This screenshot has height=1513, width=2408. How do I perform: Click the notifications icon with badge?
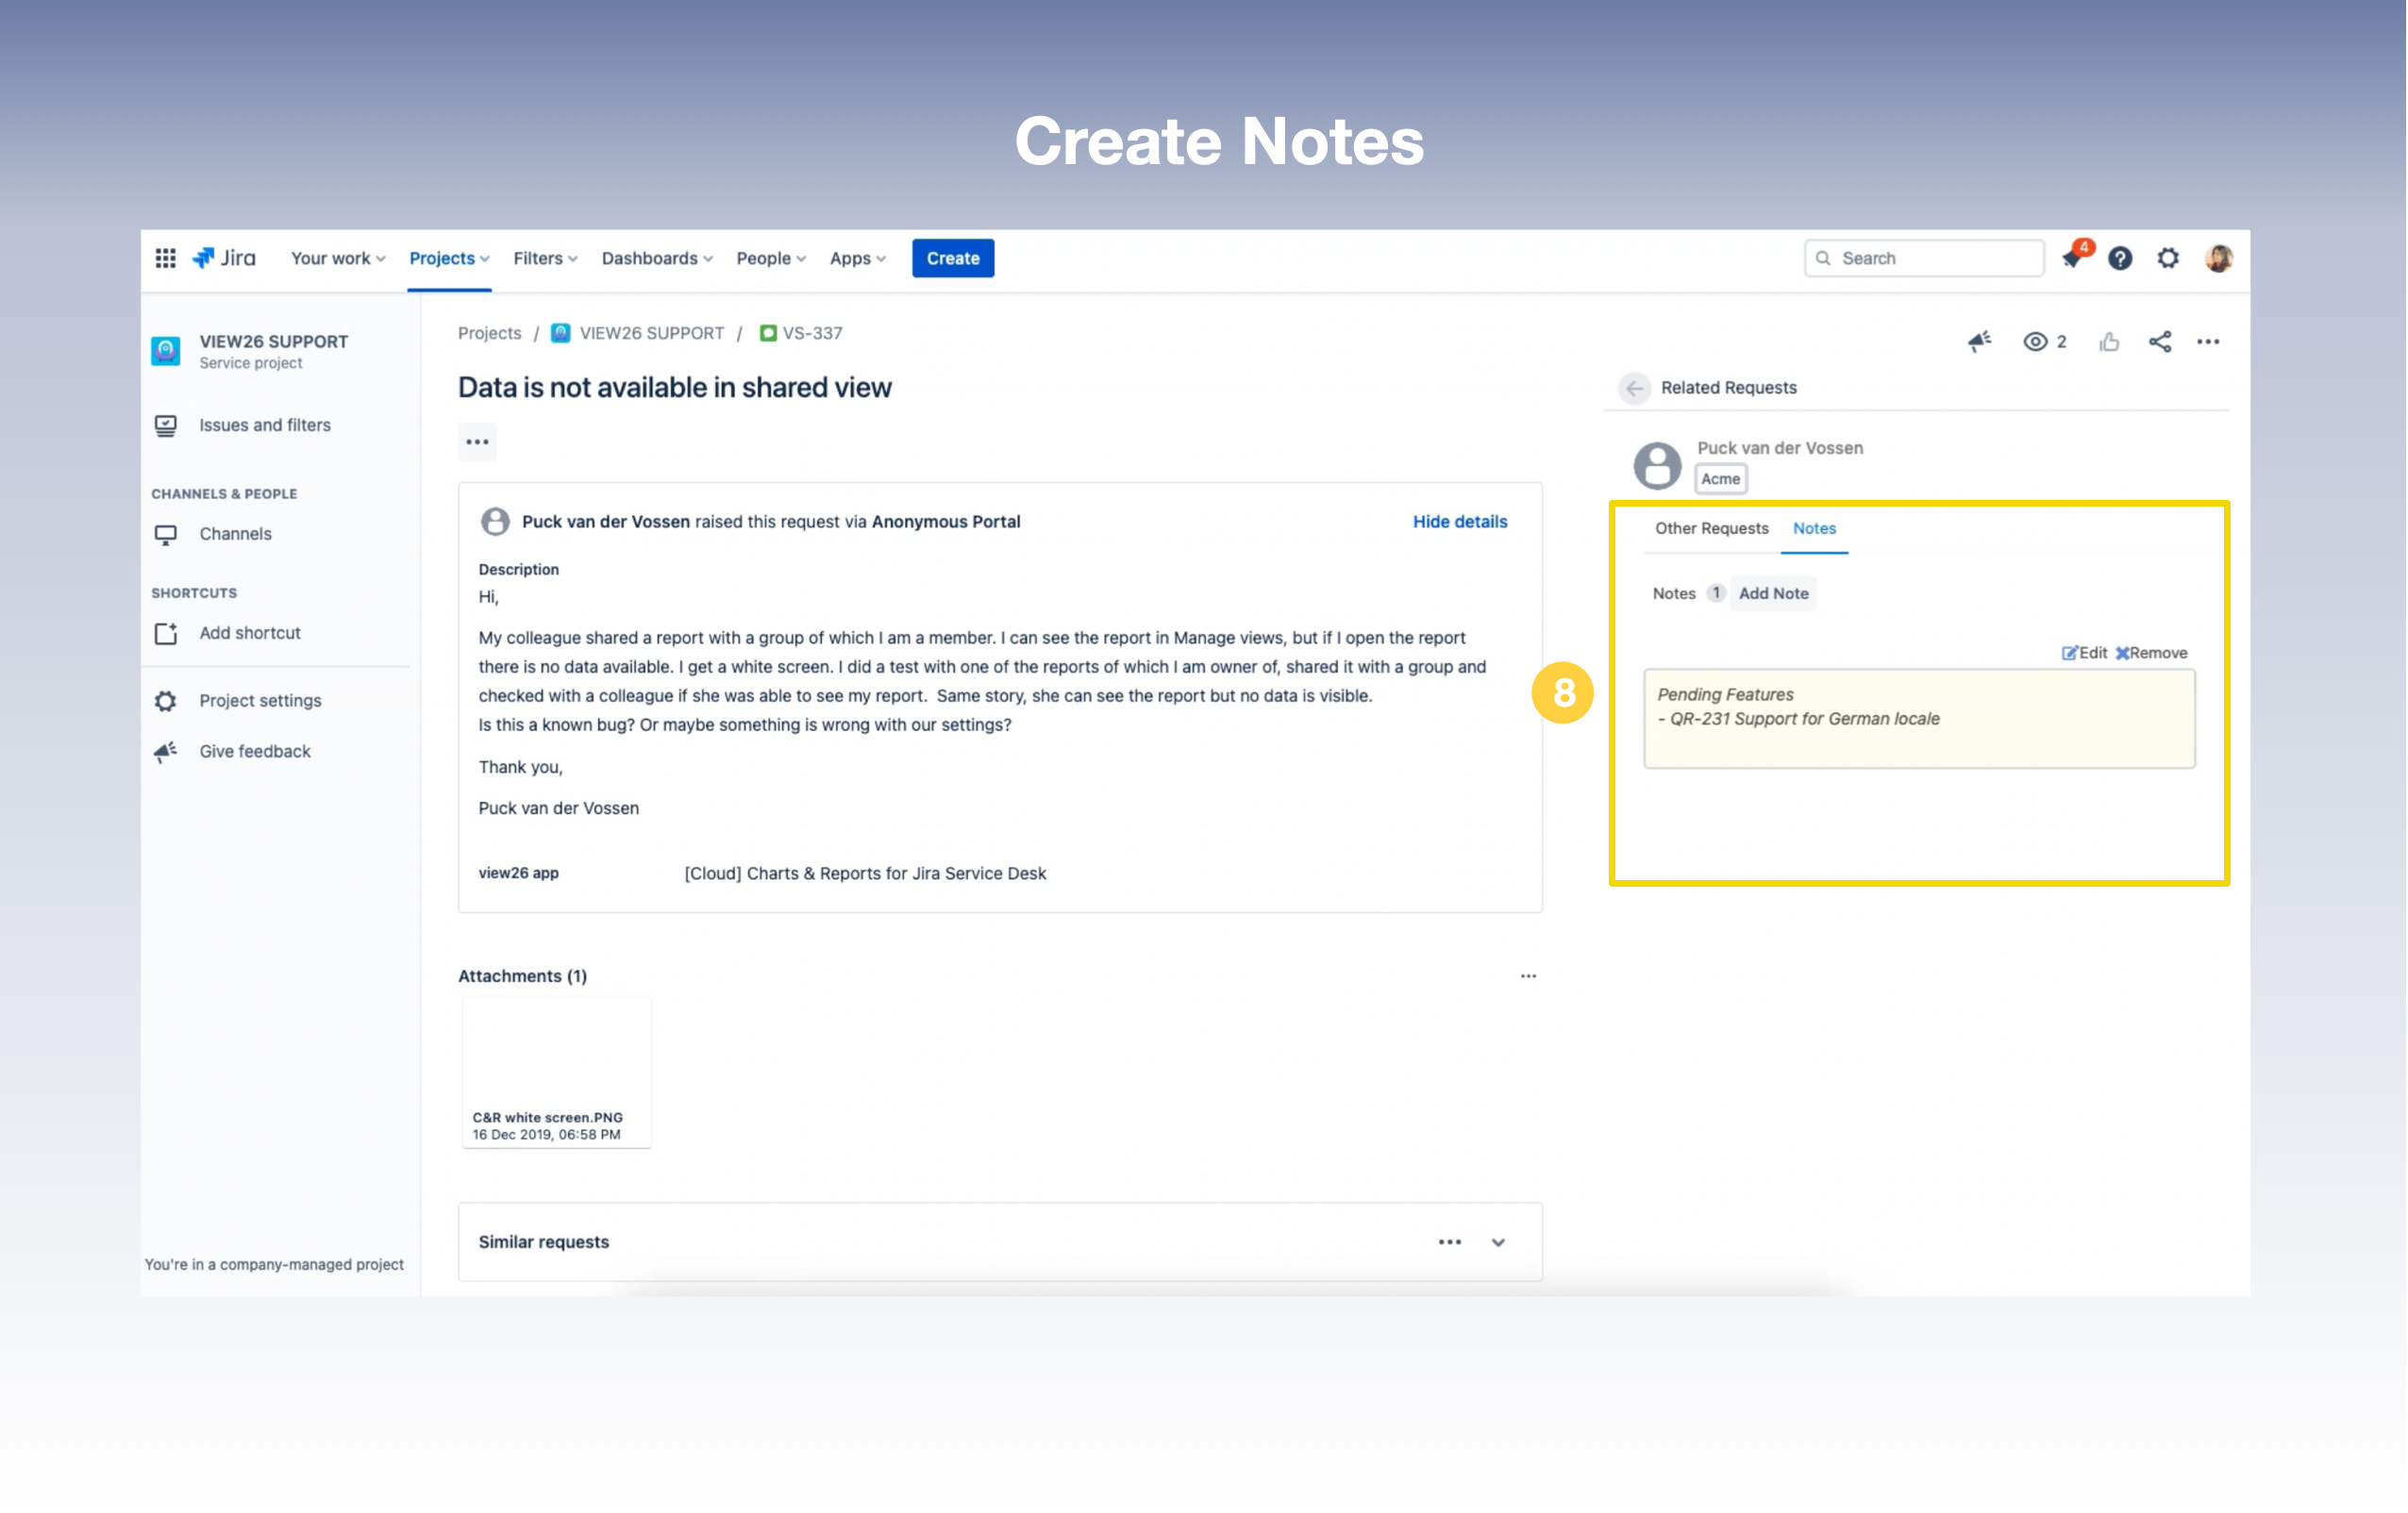[x=2072, y=258]
